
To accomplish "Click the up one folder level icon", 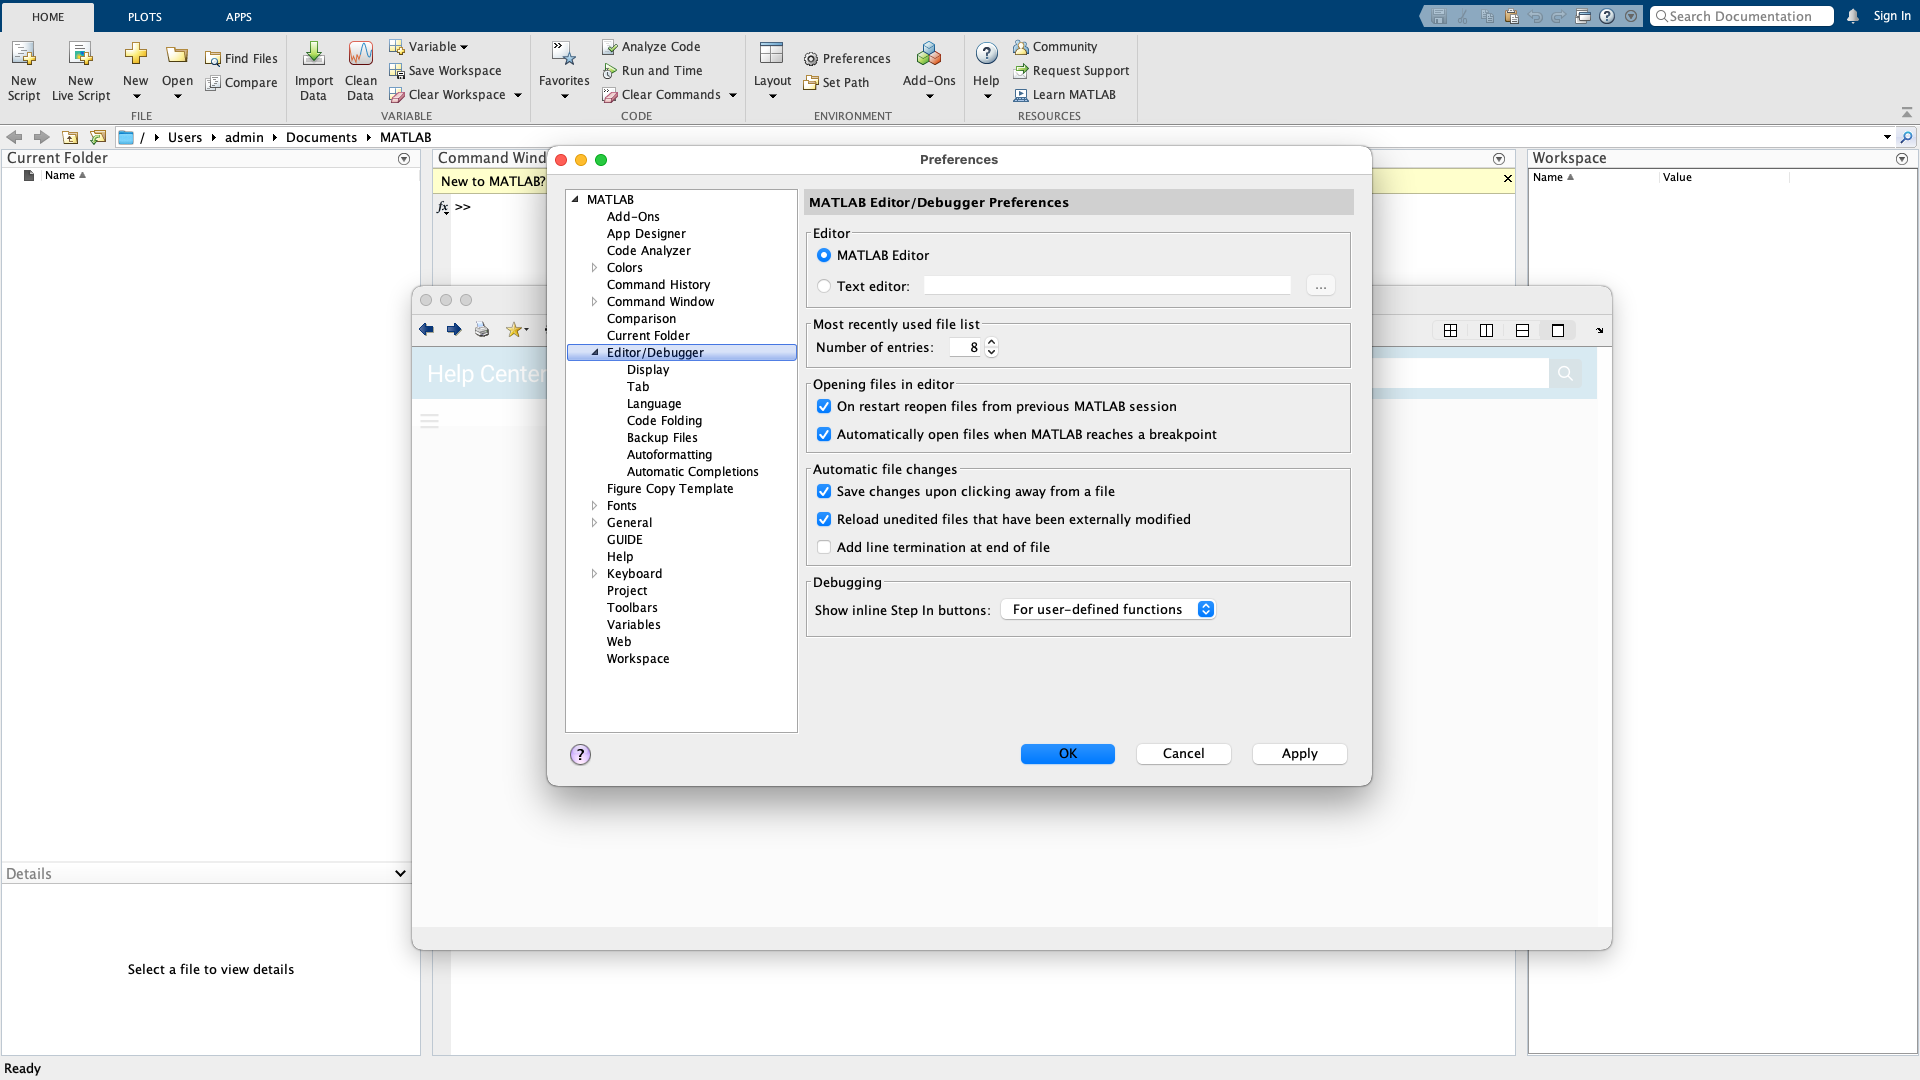I will (x=70, y=137).
